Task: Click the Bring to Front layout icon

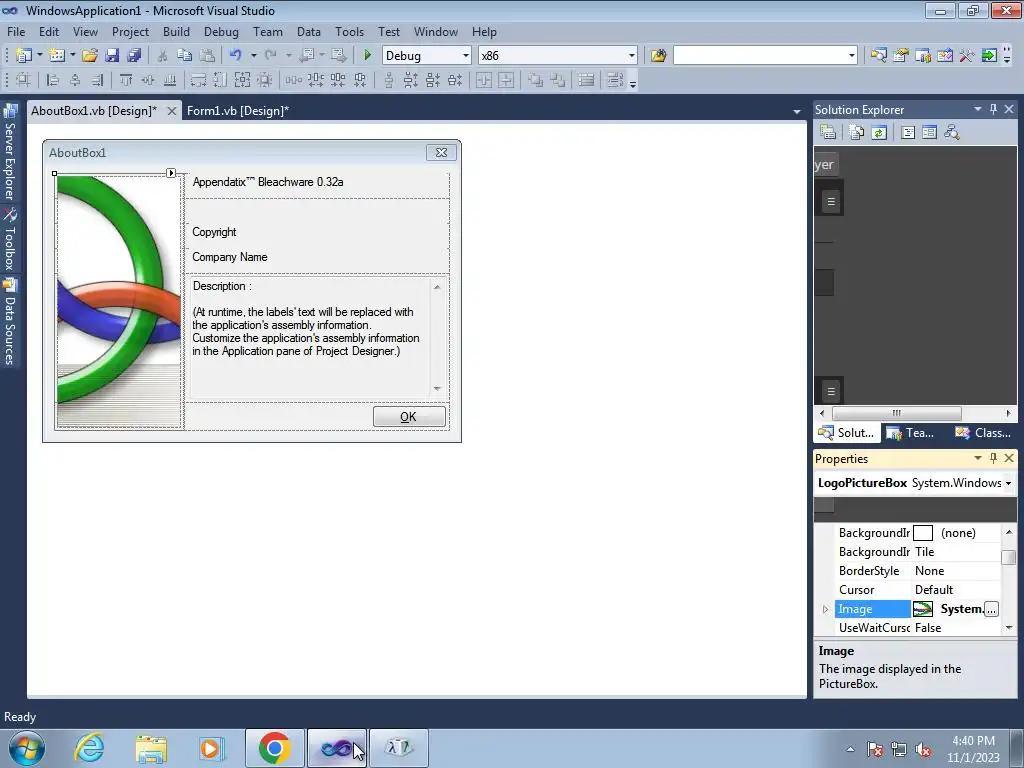Action: pos(535,80)
